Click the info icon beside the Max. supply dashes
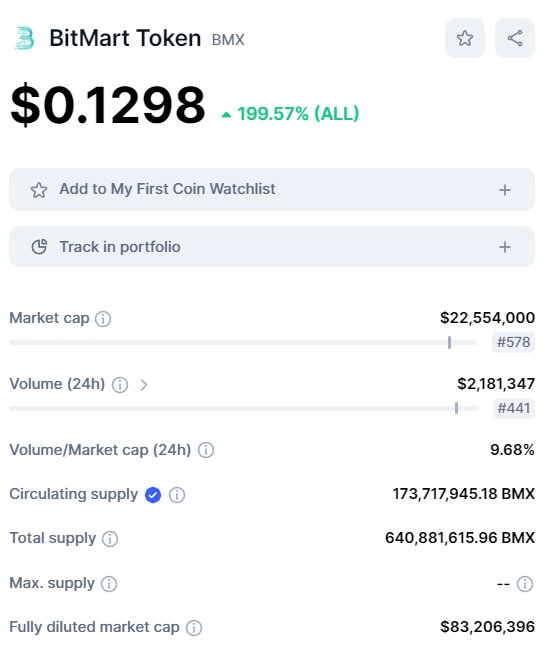548x655 pixels. 525,584
